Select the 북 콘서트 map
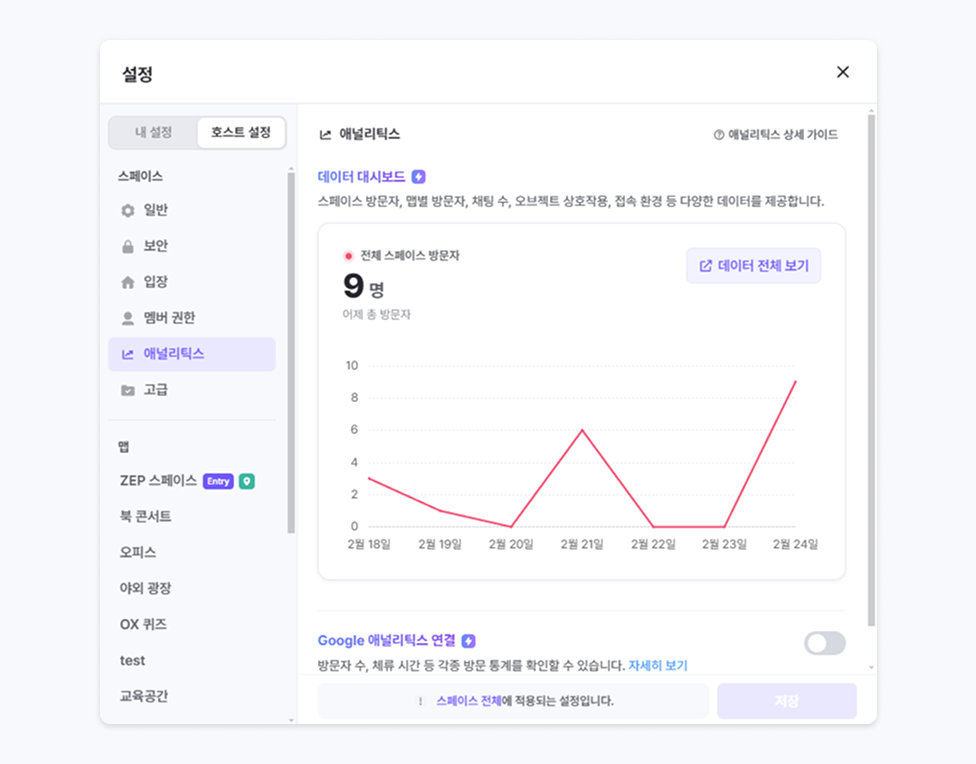The width and height of the screenshot is (976, 764). click(146, 517)
